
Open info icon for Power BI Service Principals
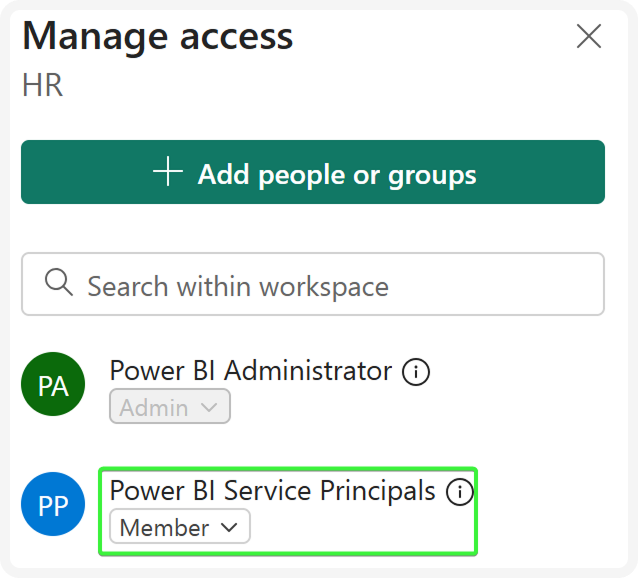[x=459, y=492]
